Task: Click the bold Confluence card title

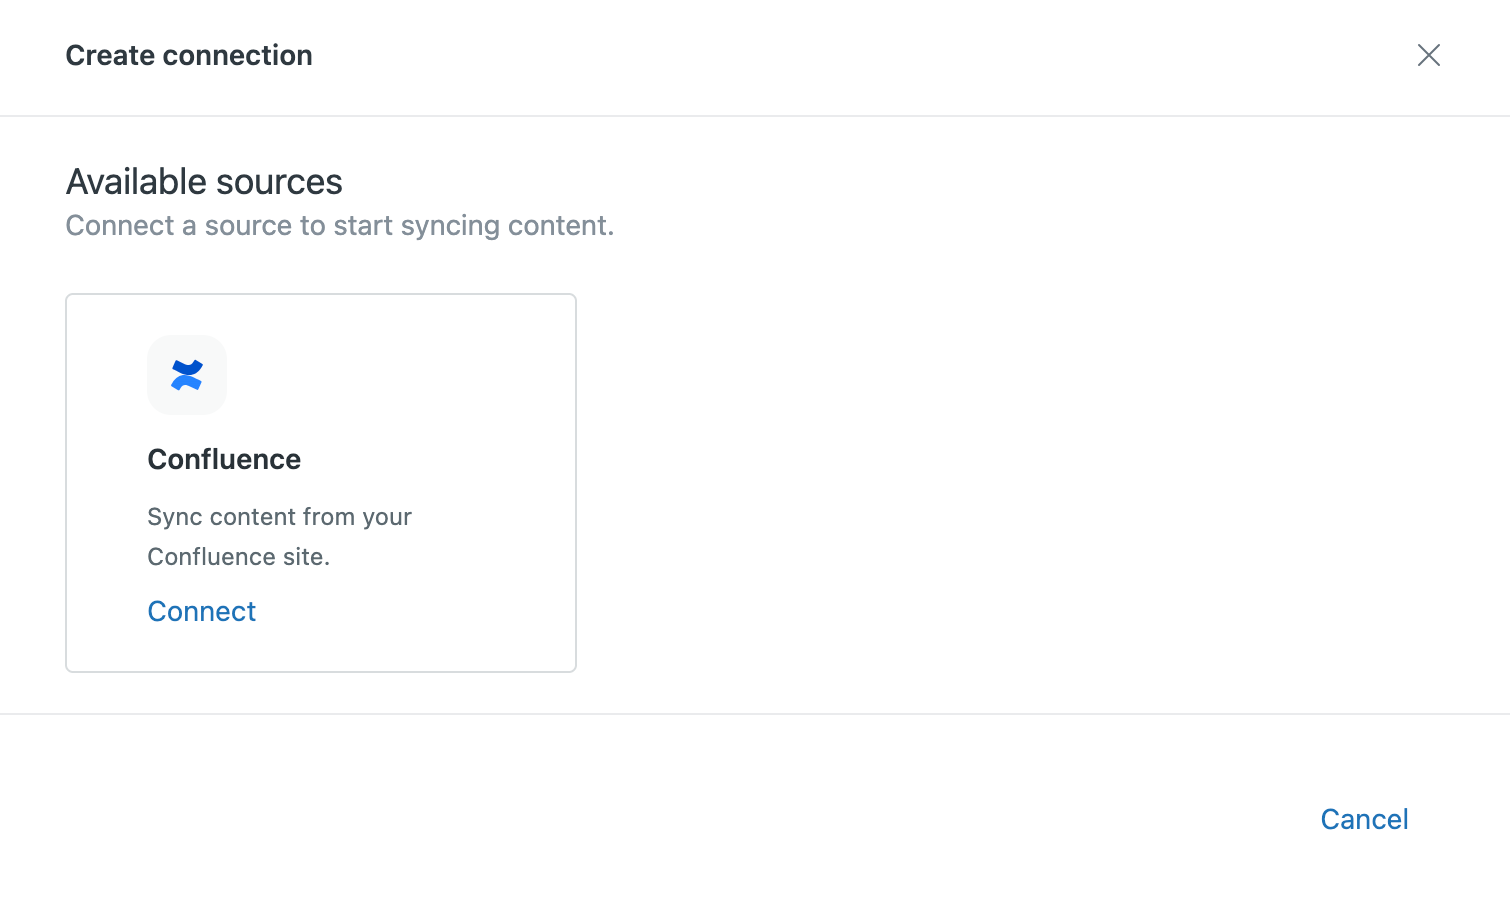Action: tap(224, 459)
